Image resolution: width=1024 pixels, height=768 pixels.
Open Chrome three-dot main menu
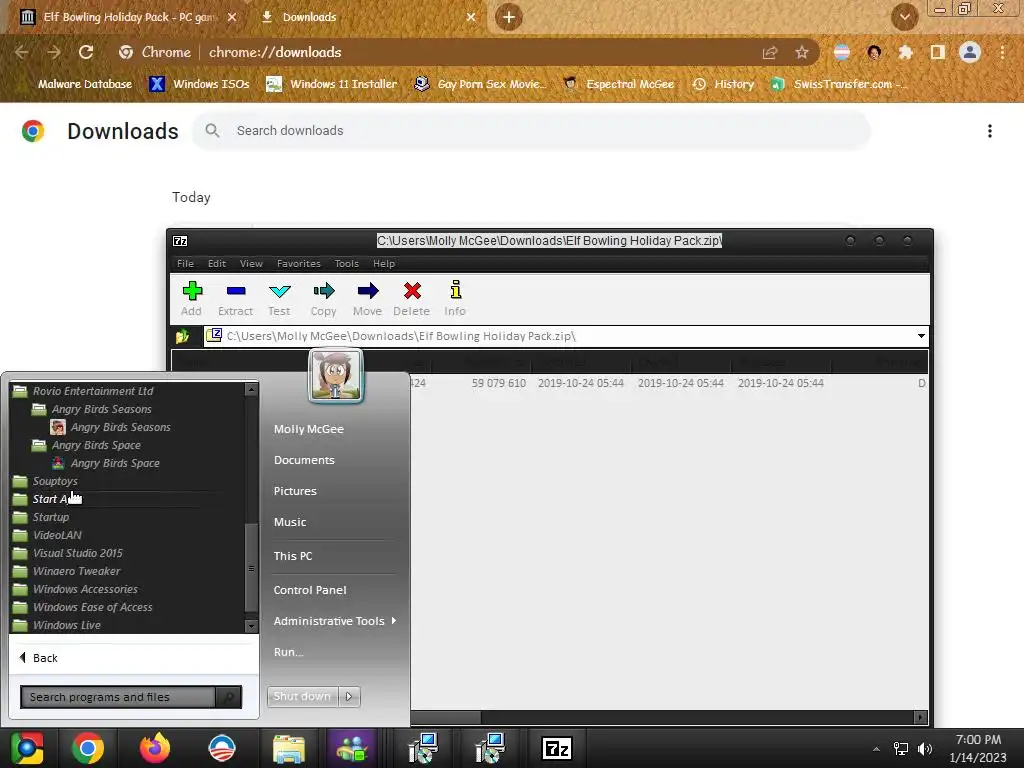(x=1002, y=52)
